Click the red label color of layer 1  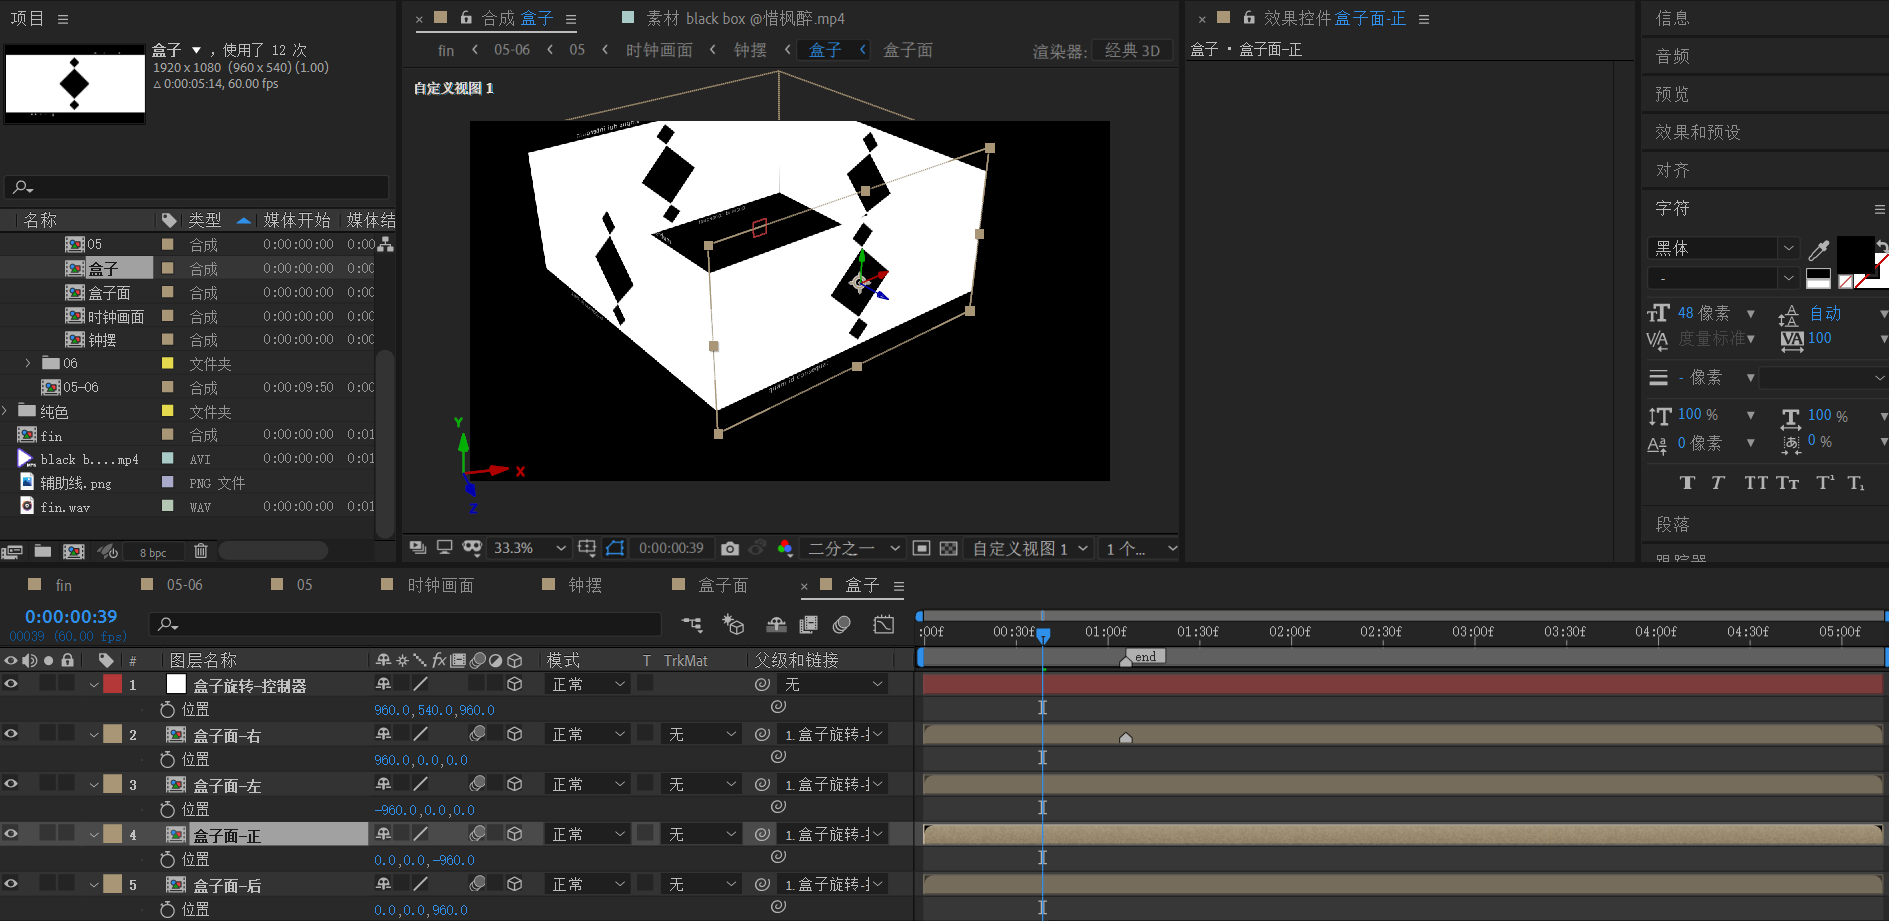click(113, 684)
